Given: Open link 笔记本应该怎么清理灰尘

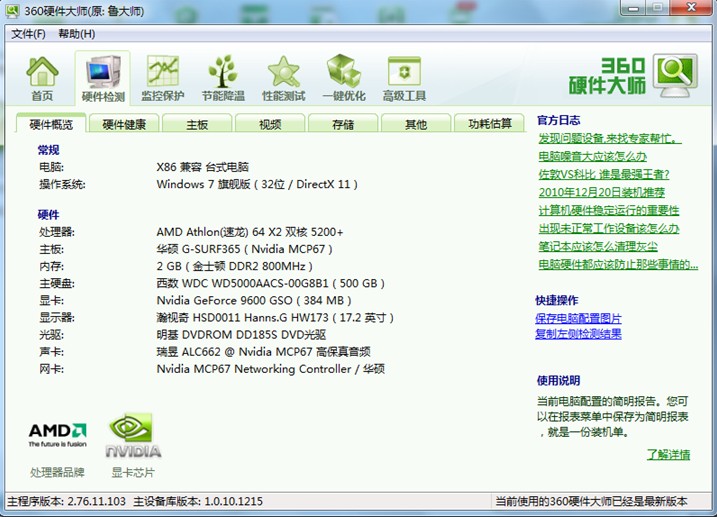Looking at the screenshot, I should click(598, 246).
